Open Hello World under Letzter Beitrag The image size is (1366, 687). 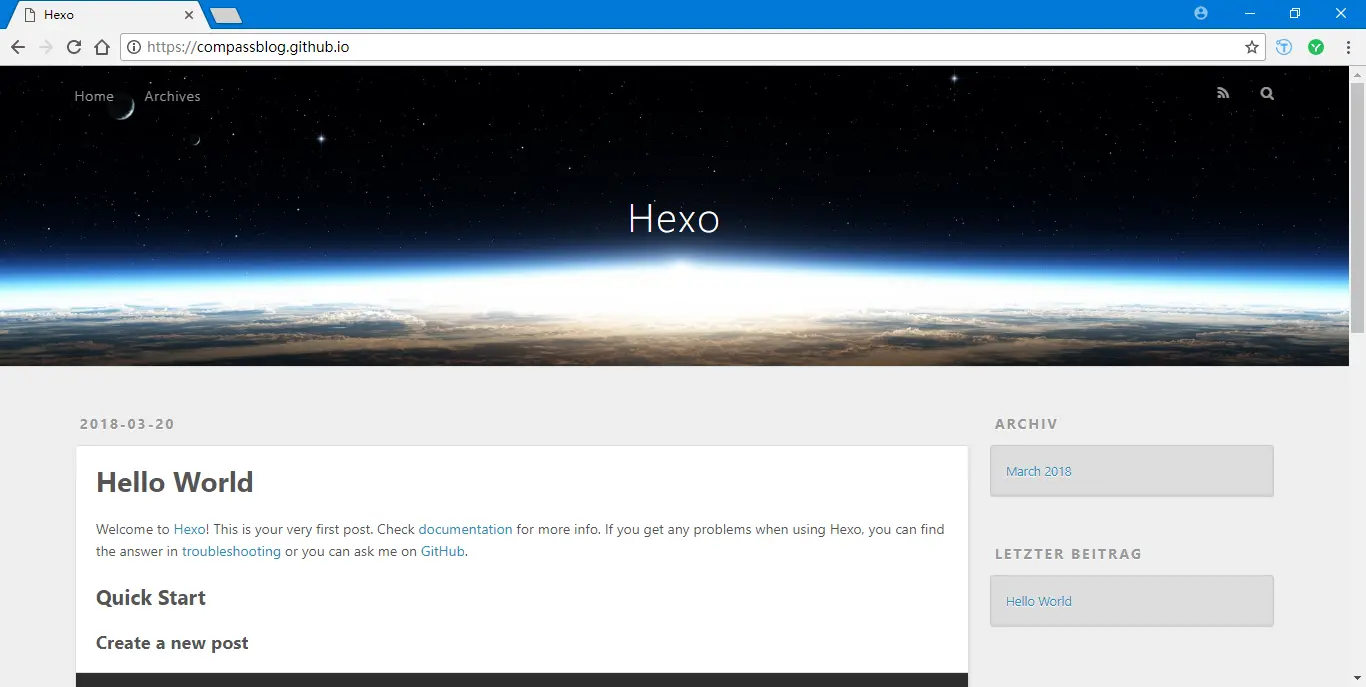[x=1038, y=601]
